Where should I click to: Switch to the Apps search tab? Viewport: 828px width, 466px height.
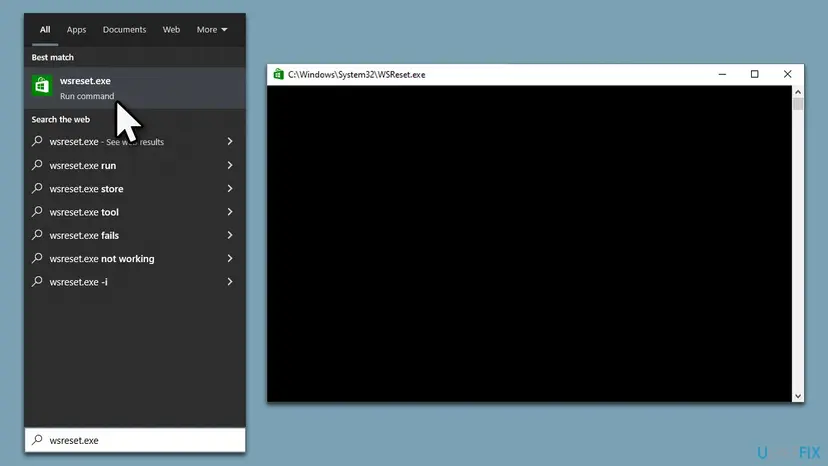click(x=76, y=30)
